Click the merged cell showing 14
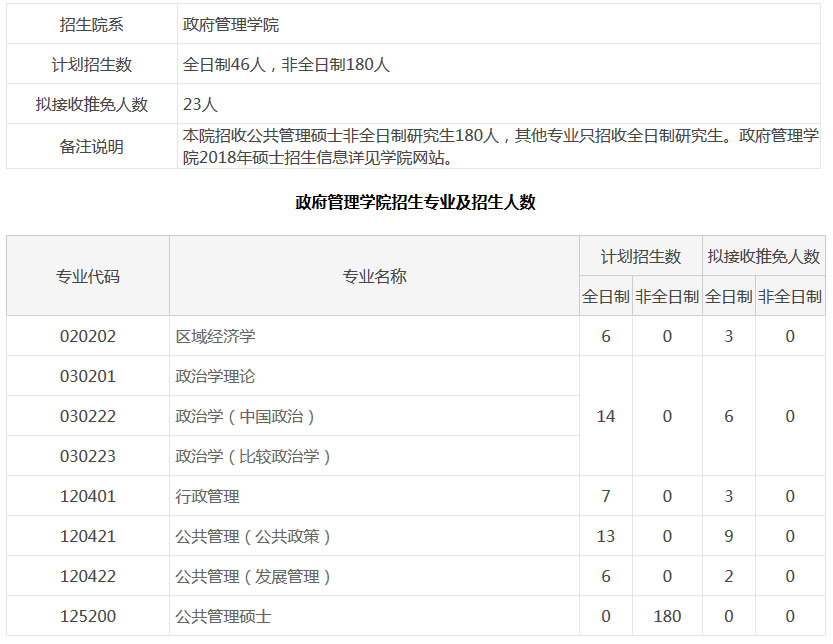This screenshot has height=644, width=833. pyautogui.click(x=606, y=416)
